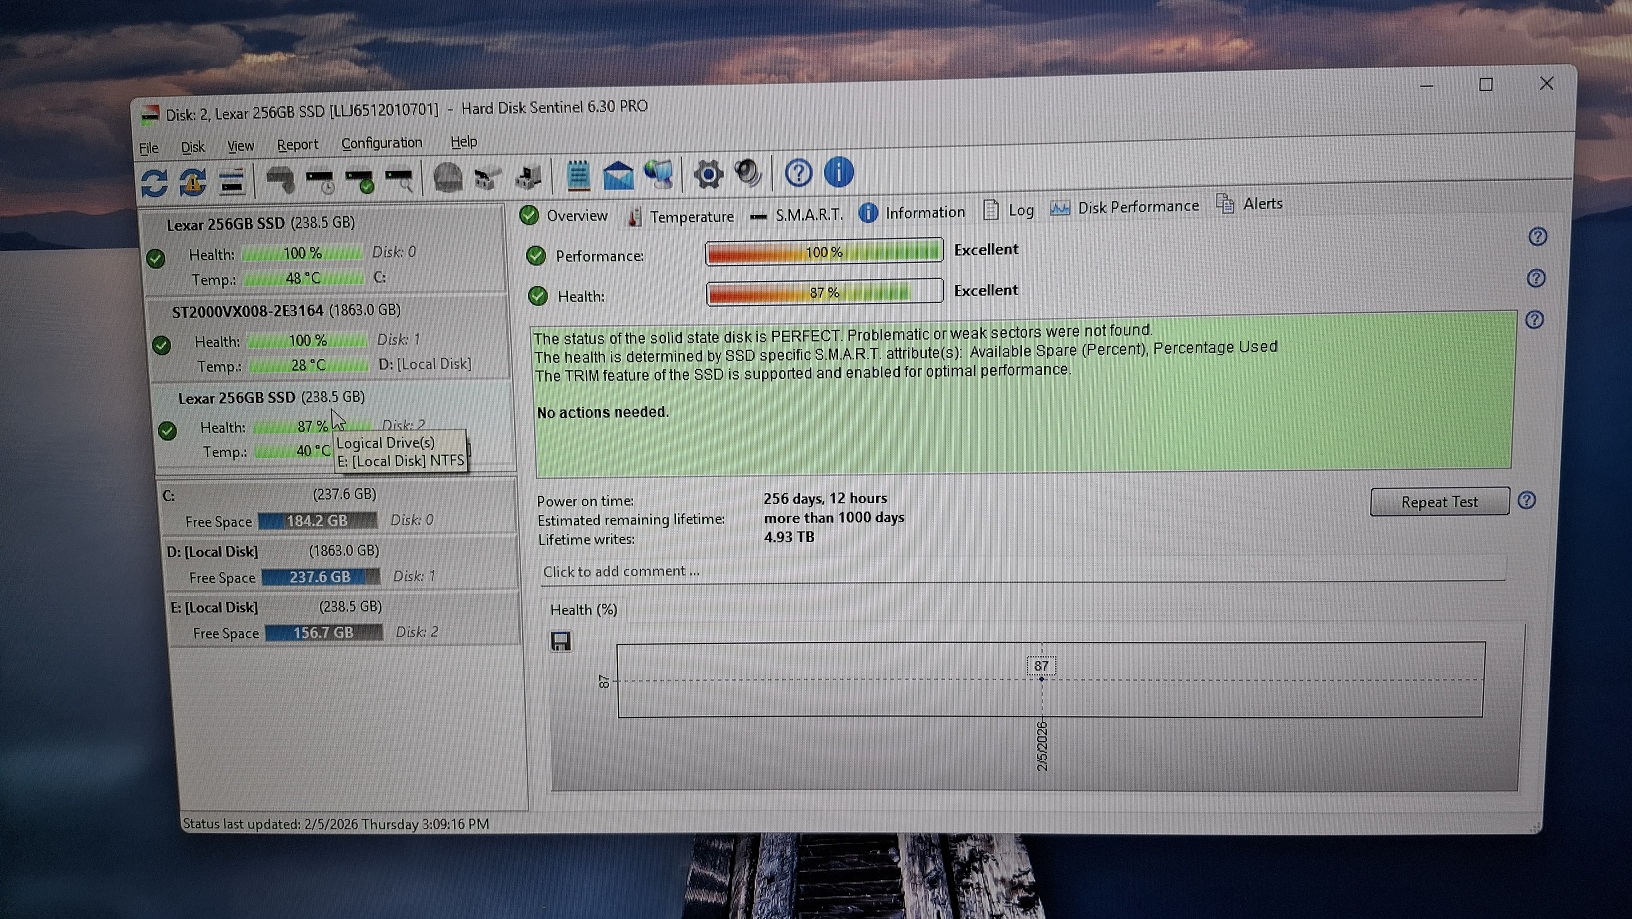Screen dimensions: 1632x919
Task: Click the help icon beside Repeat Test
Action: 1526,500
